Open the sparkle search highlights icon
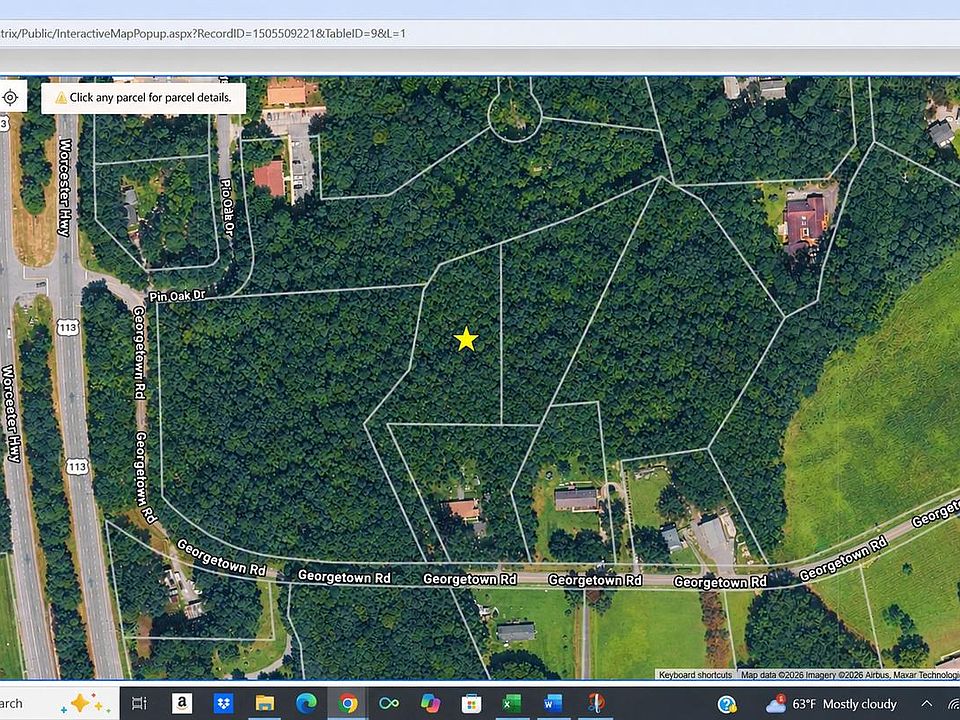Image resolution: width=960 pixels, height=720 pixels. pos(85,703)
